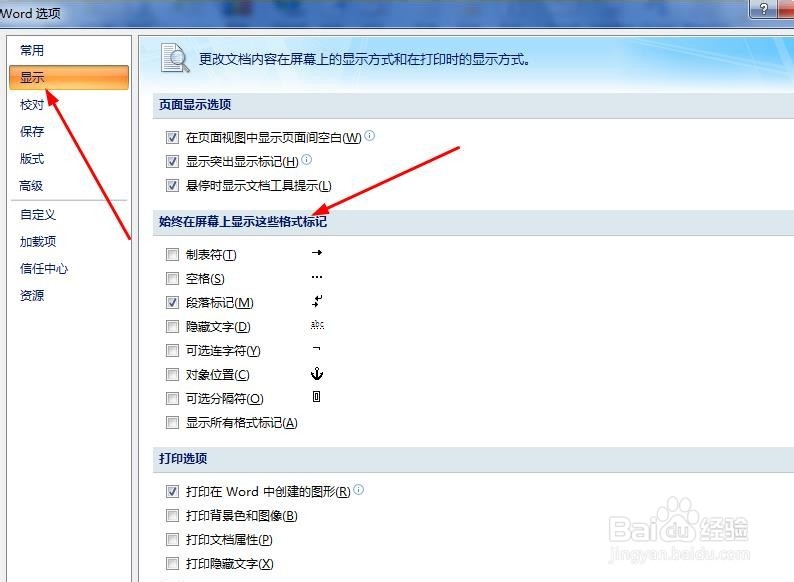
Task: Toggle 对象位置 checkbox
Action: [x=172, y=374]
